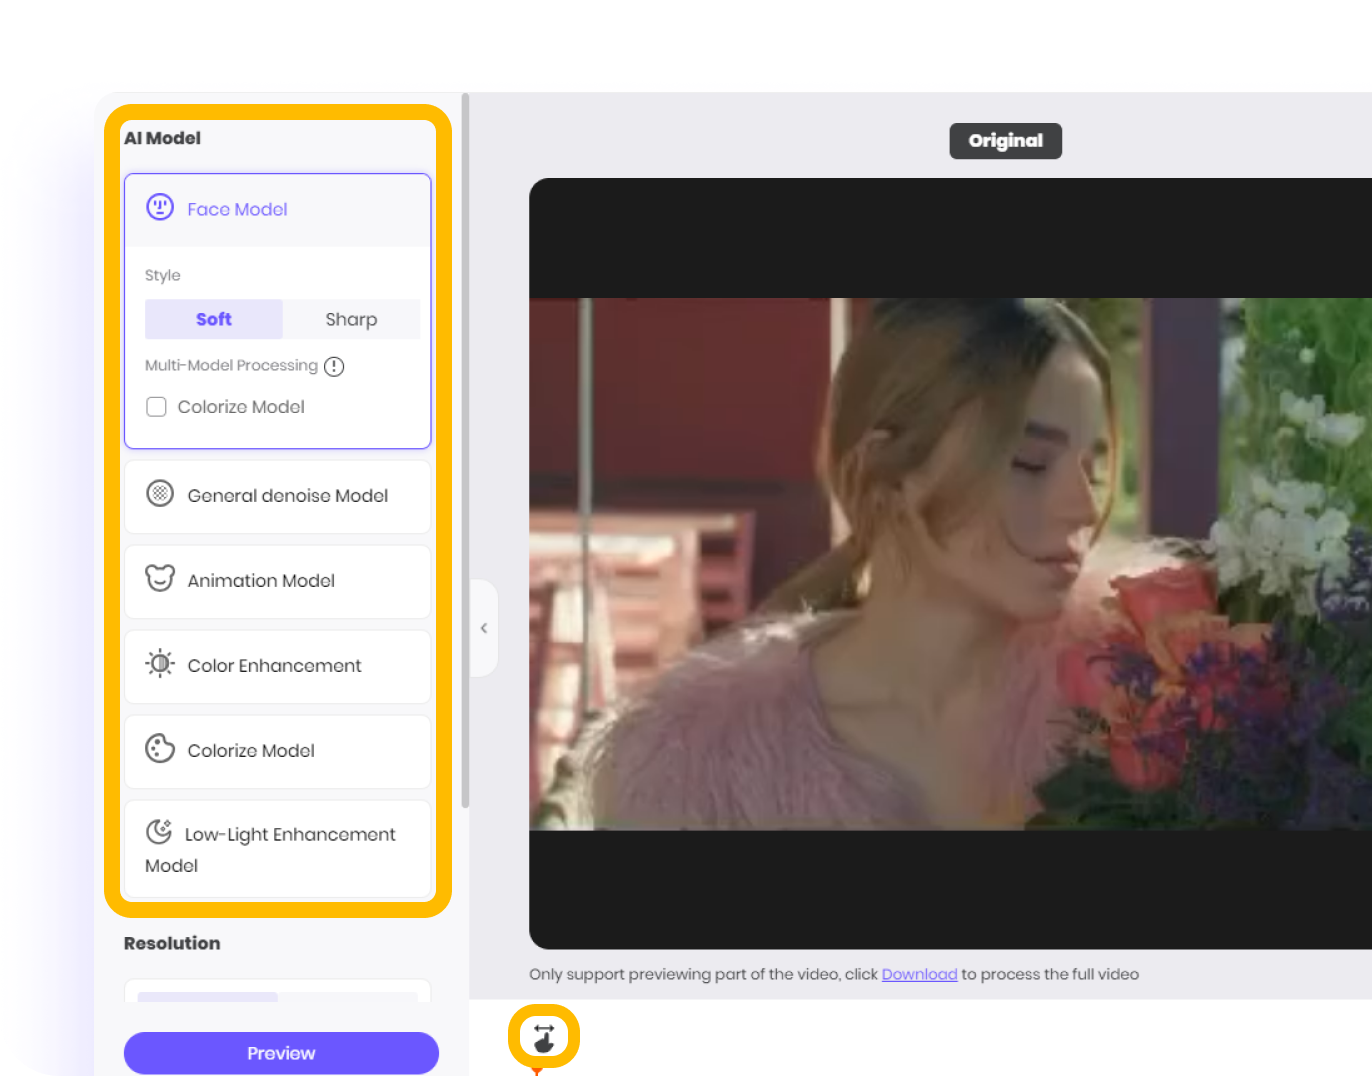The image size is (1372, 1076).
Task: Switch the style to Sharp
Action: (351, 319)
